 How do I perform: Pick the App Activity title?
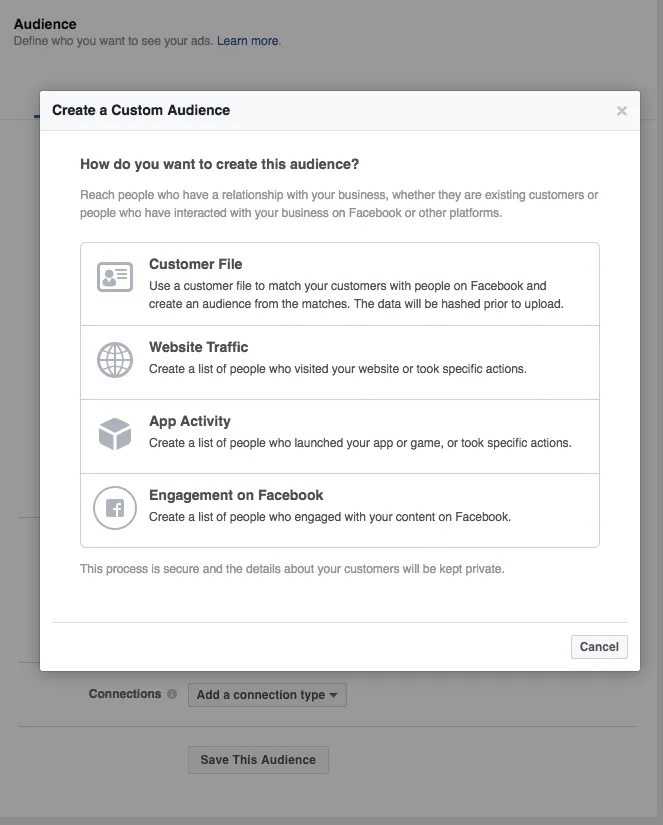click(x=190, y=421)
